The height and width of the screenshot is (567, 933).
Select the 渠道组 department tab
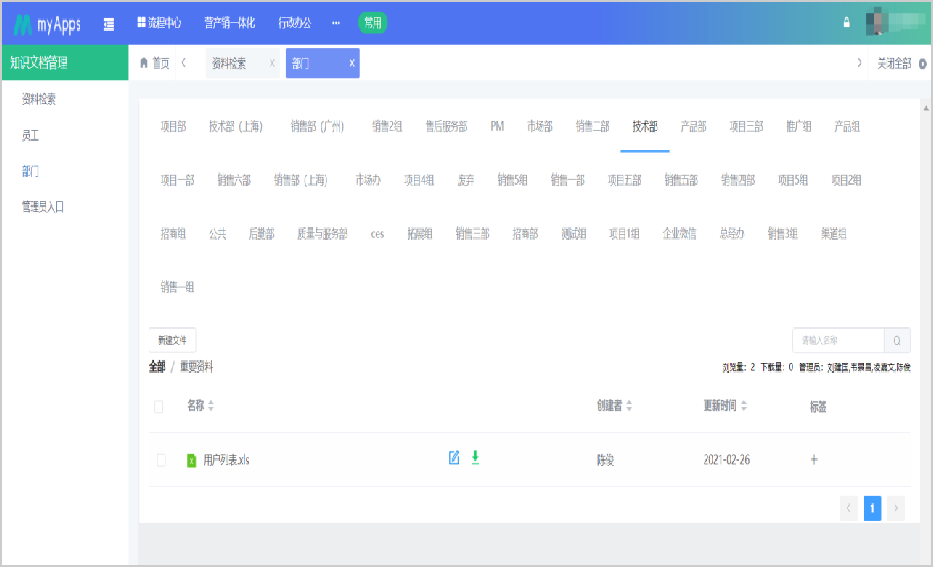pos(834,234)
